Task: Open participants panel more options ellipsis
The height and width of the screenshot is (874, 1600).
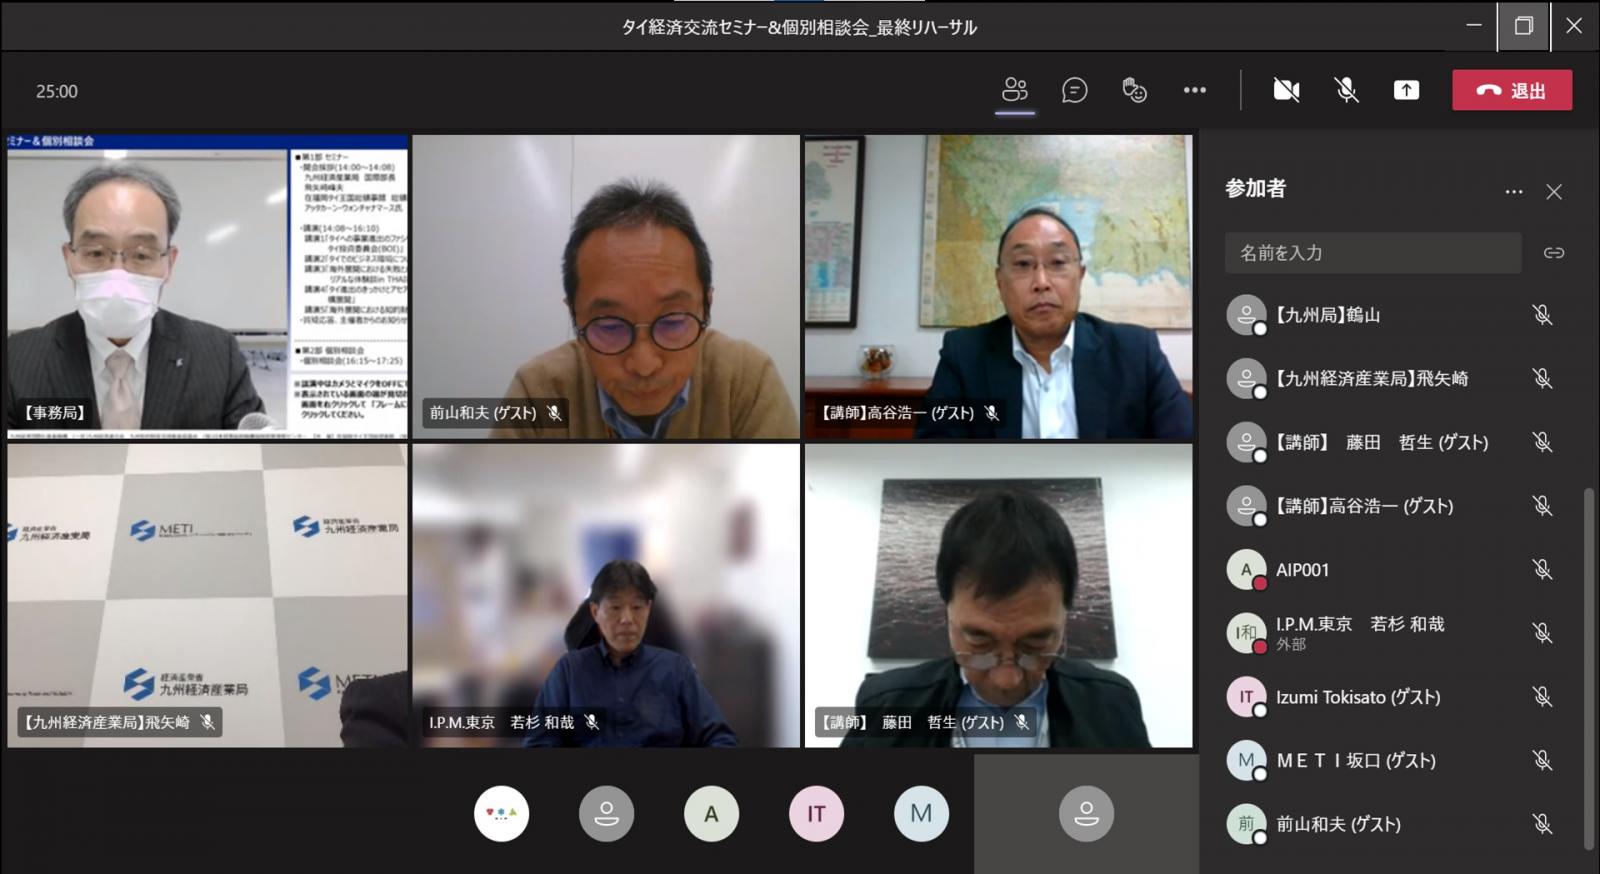Action: tap(1514, 192)
